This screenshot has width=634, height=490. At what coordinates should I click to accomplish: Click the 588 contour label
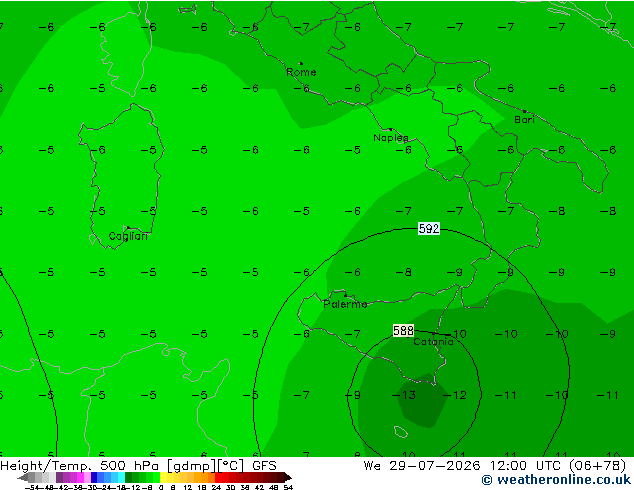404,331
